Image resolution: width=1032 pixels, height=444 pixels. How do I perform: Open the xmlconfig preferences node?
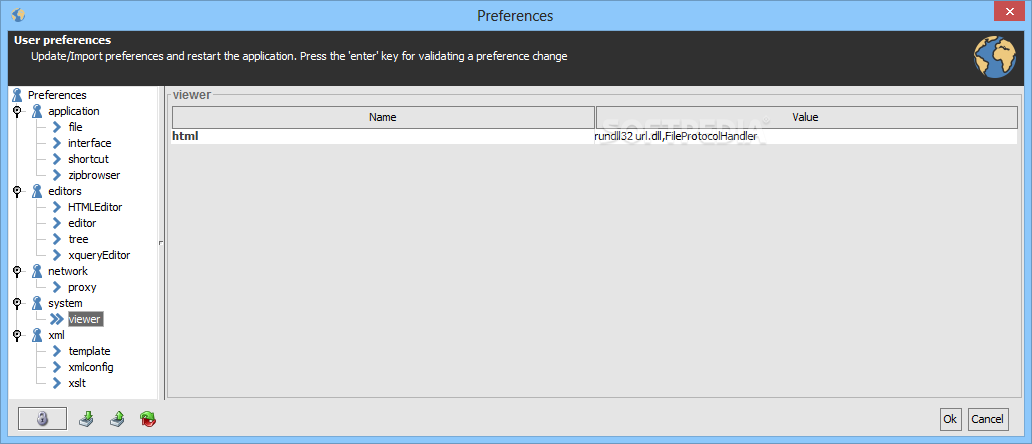click(x=91, y=367)
